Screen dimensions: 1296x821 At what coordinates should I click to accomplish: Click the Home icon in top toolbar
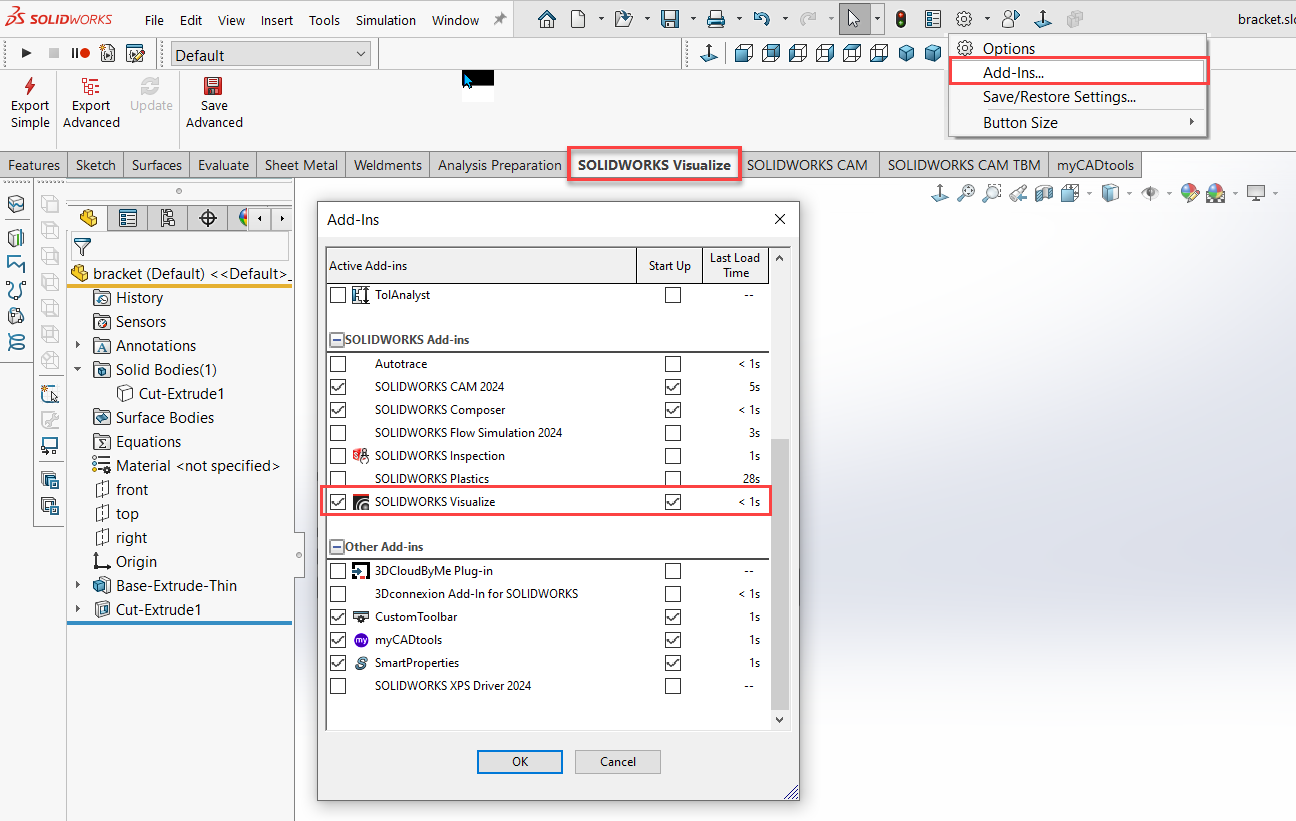point(546,19)
